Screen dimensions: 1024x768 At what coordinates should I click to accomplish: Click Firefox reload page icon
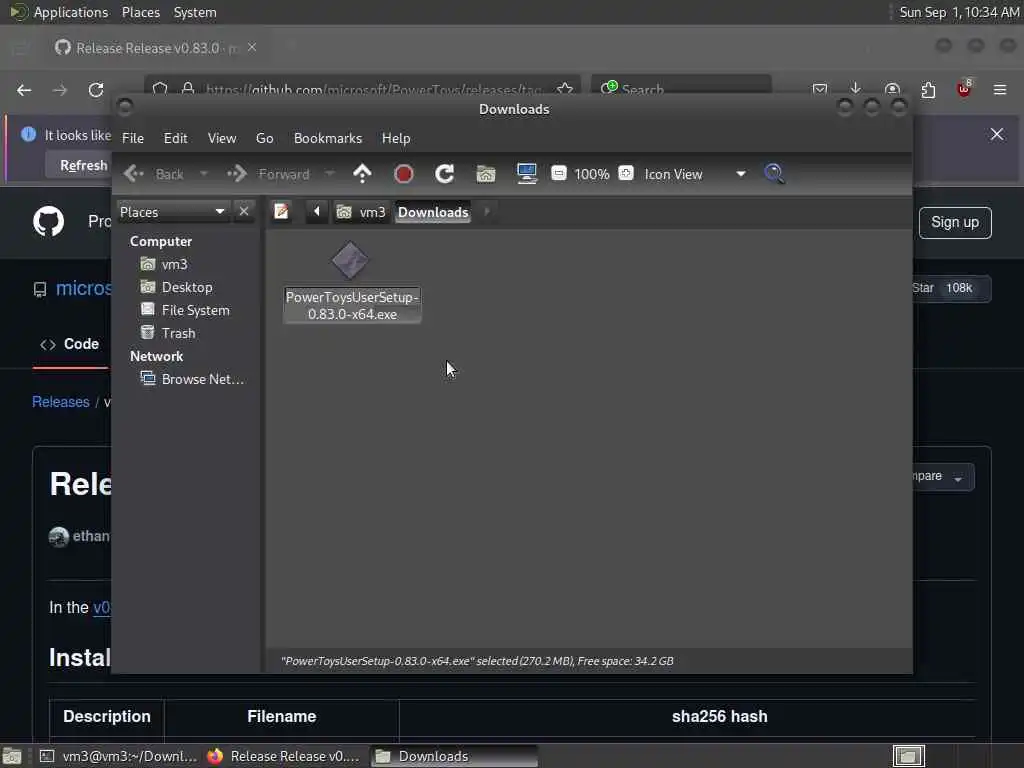(96, 90)
